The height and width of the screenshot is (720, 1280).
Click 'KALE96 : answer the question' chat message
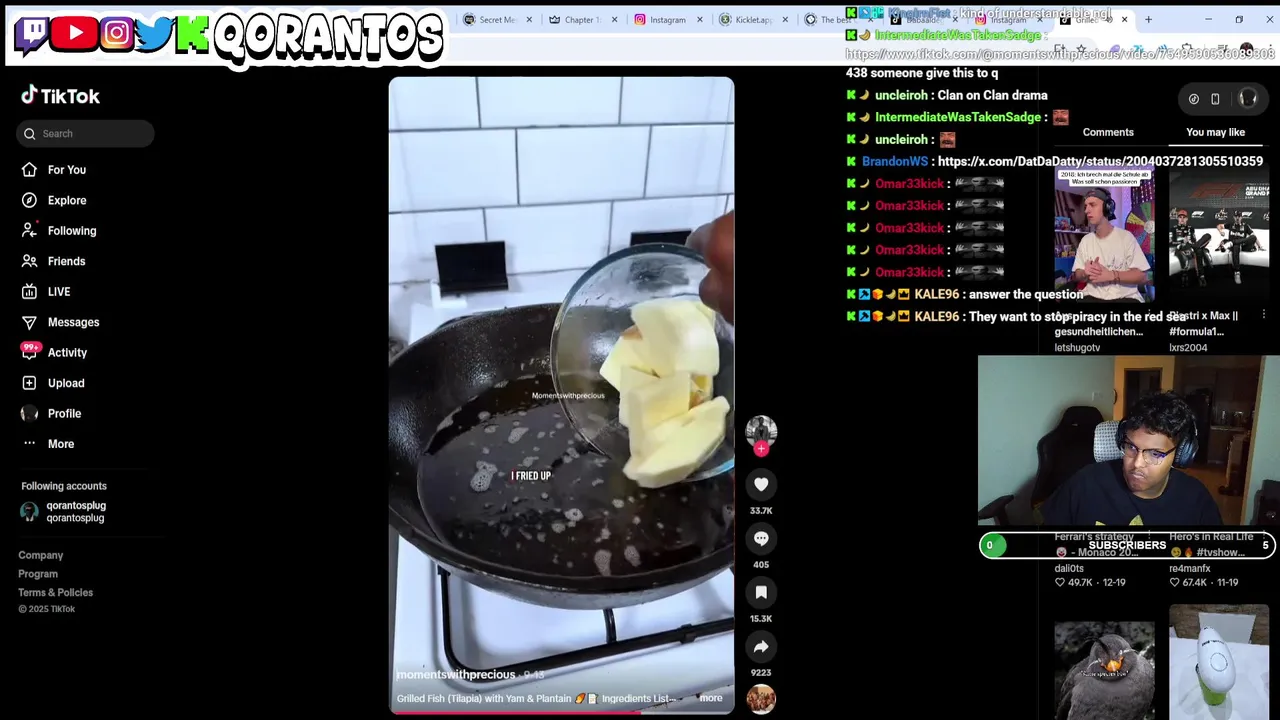pos(964,294)
